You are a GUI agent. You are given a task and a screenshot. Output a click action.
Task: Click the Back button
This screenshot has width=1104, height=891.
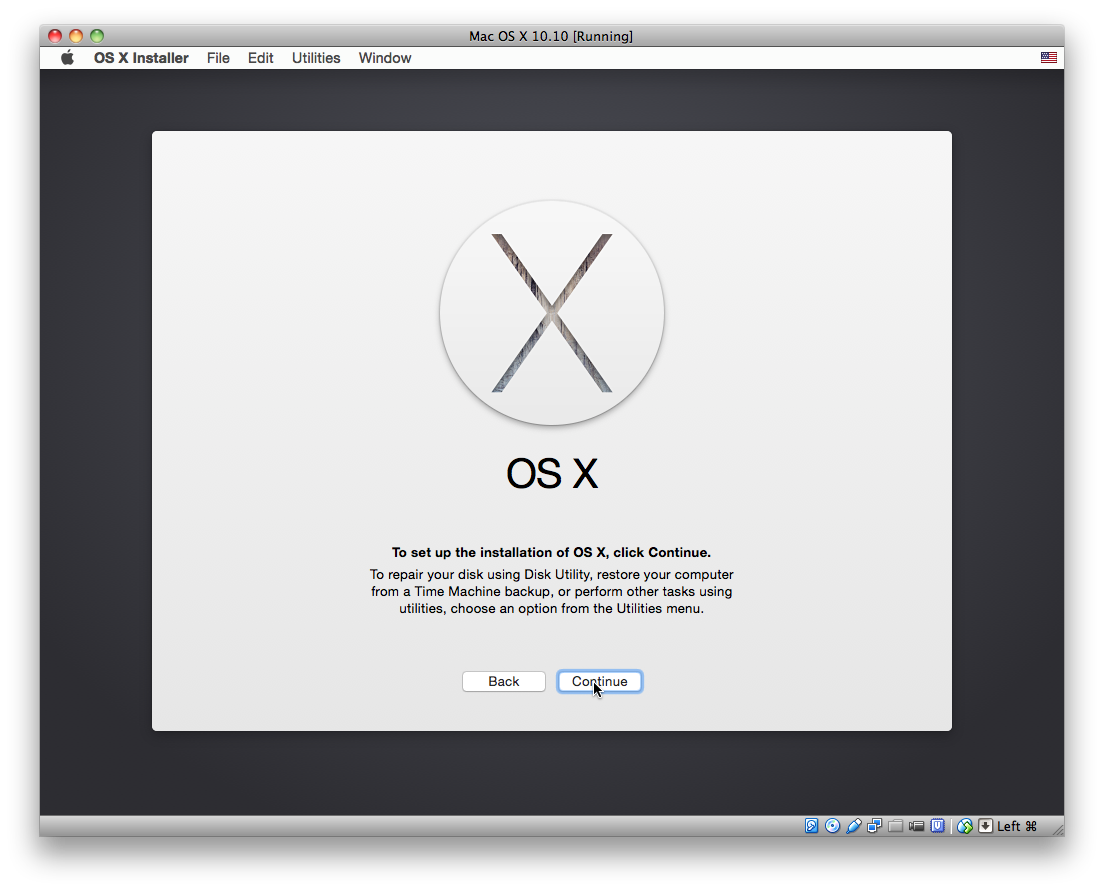coord(503,681)
